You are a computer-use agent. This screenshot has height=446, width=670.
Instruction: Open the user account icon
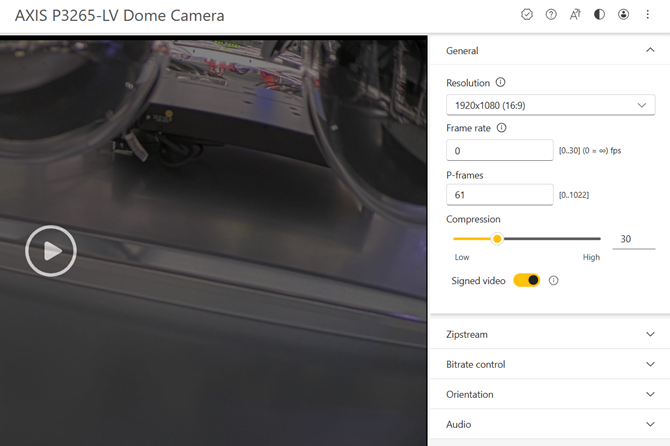(624, 15)
